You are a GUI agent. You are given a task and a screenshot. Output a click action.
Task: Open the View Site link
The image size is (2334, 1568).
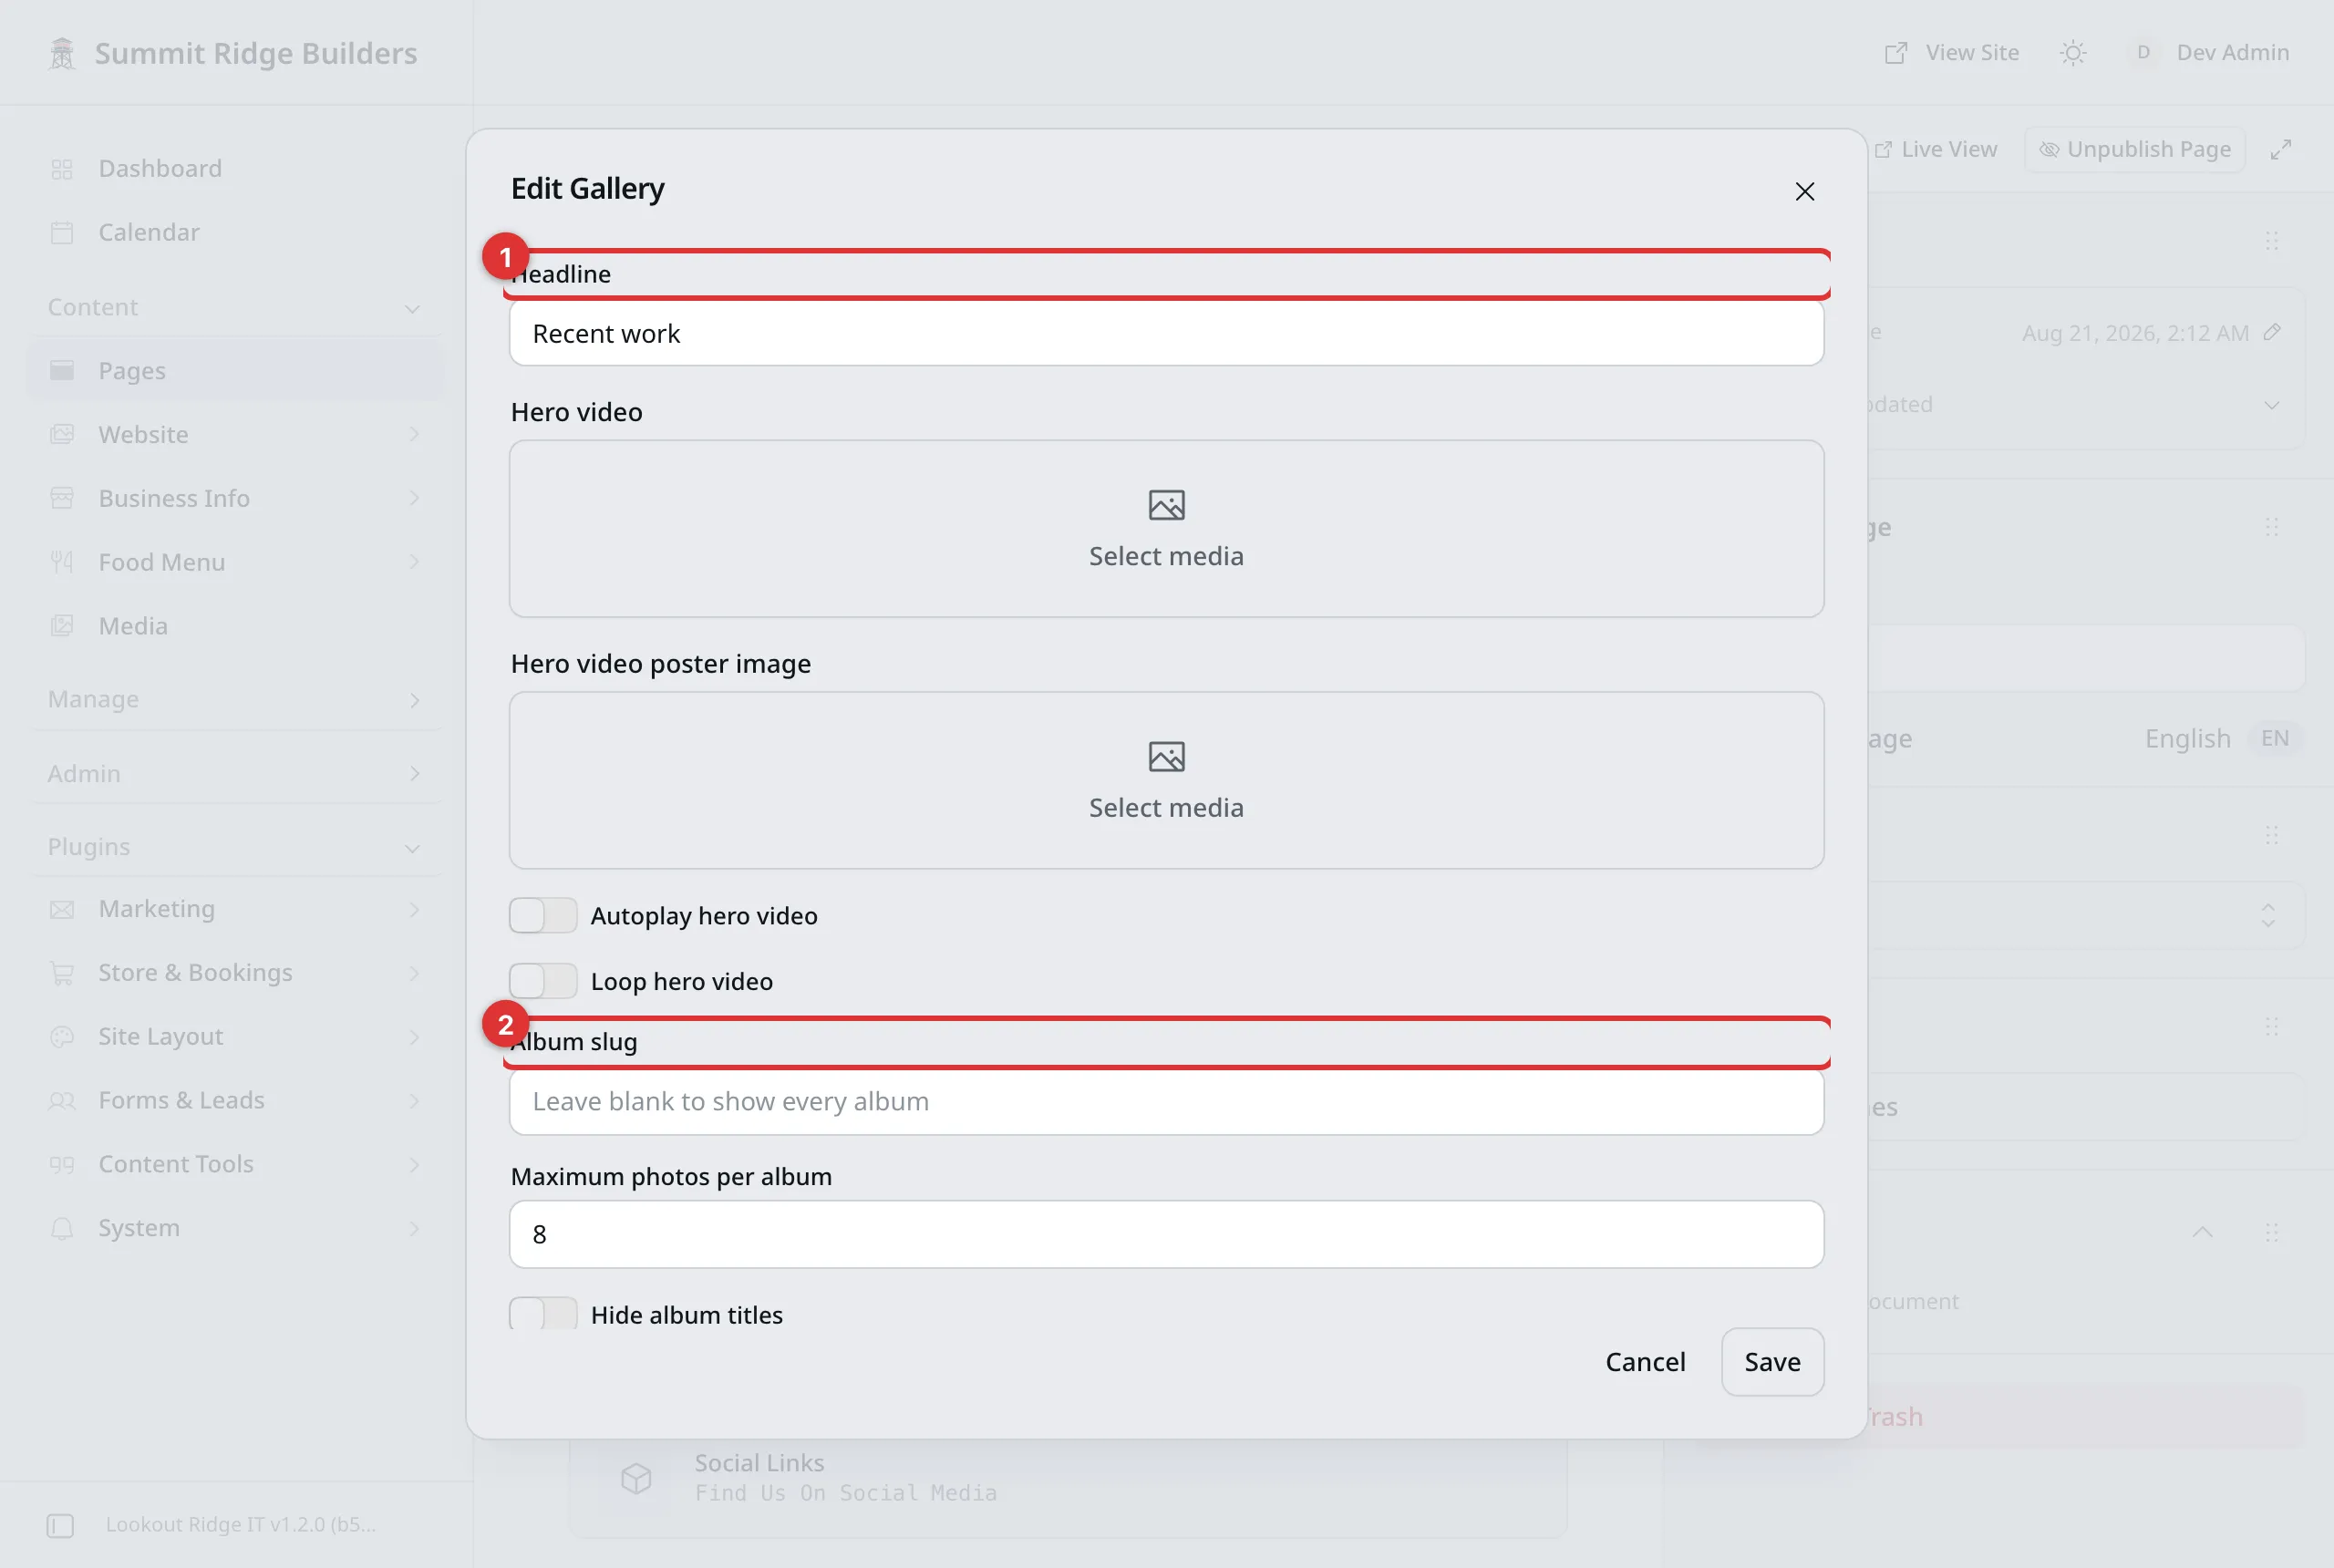(x=1951, y=53)
